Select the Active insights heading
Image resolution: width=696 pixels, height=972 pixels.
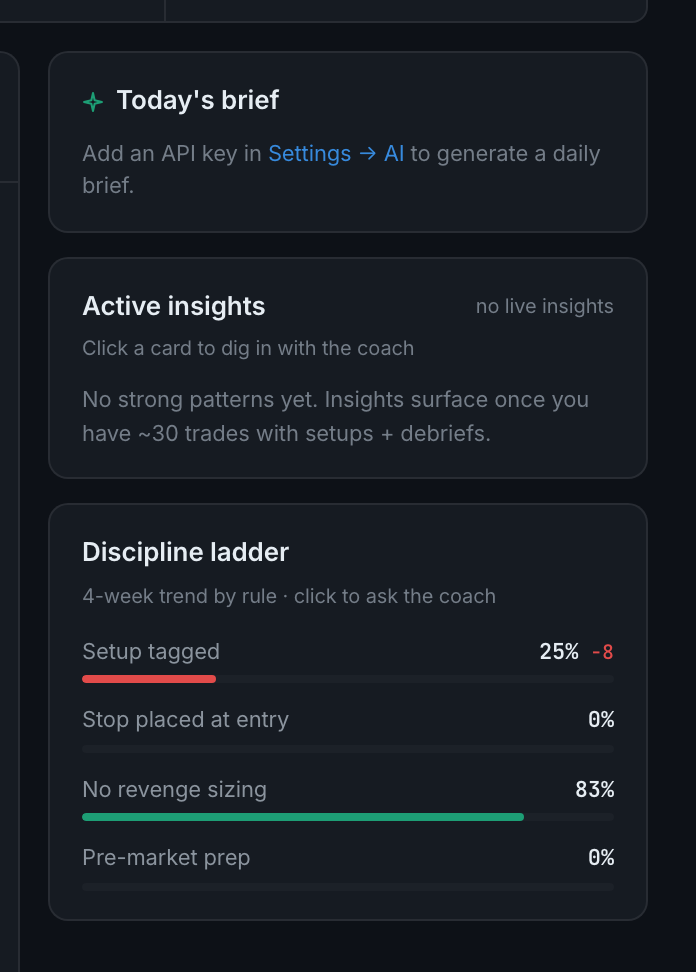174,306
